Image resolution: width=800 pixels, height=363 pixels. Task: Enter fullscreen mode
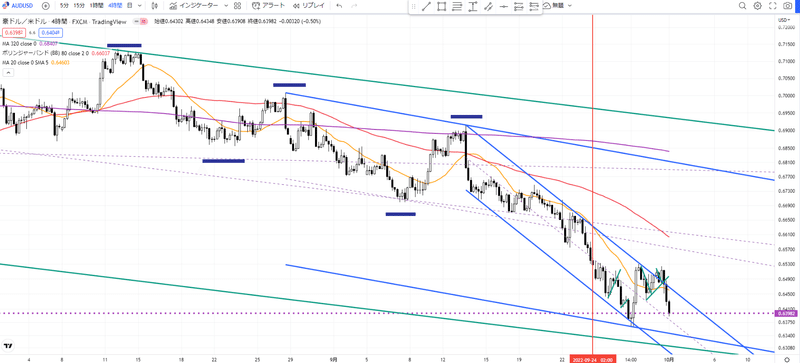(x=773, y=6)
